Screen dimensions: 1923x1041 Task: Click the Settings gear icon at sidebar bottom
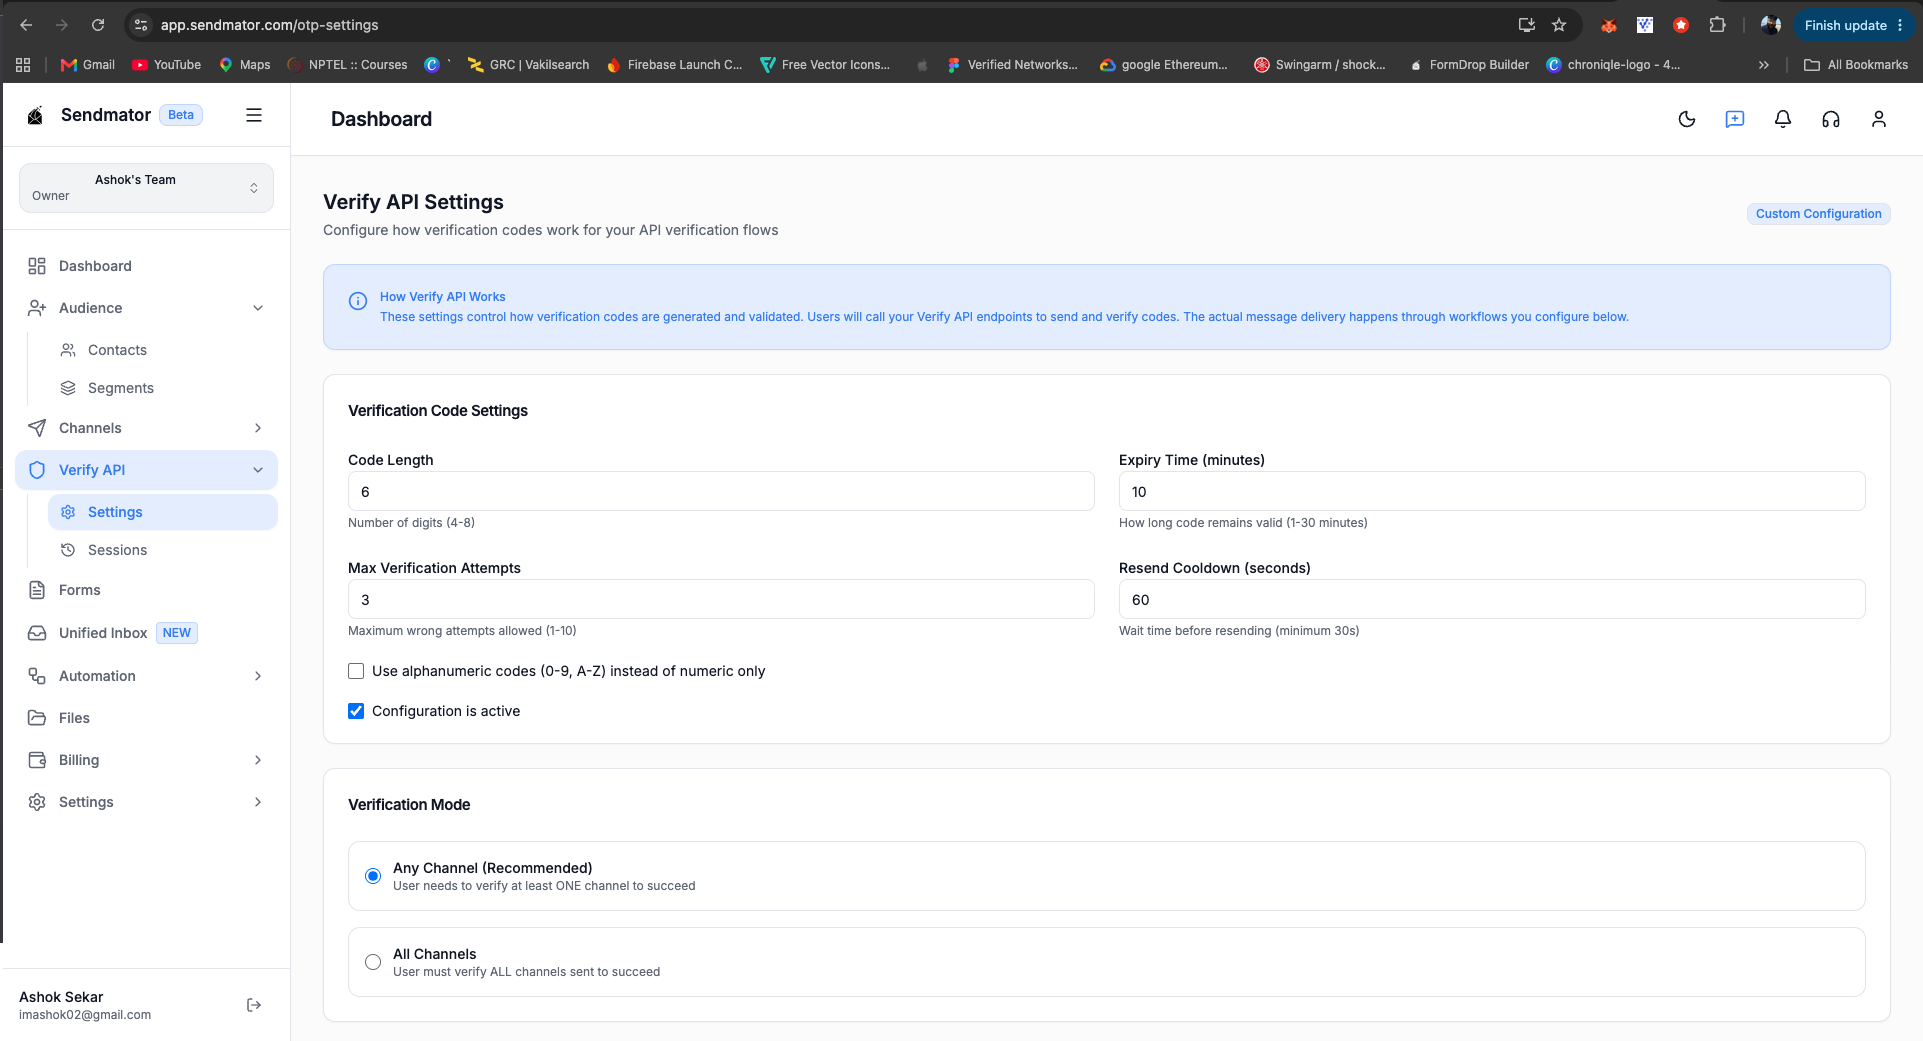[x=37, y=802]
